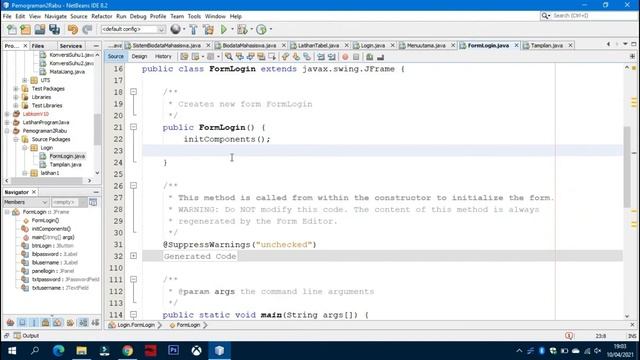Click the Comment code editor icon
The height and width of the screenshot is (360, 640).
369,57
